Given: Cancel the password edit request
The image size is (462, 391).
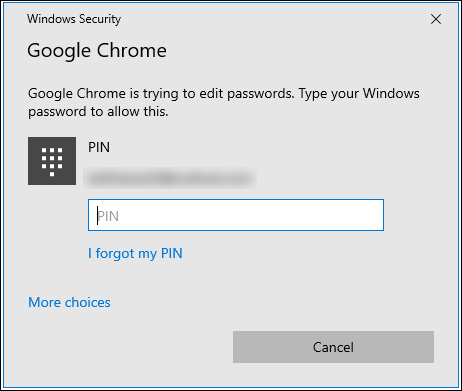Looking at the screenshot, I should tap(333, 347).
